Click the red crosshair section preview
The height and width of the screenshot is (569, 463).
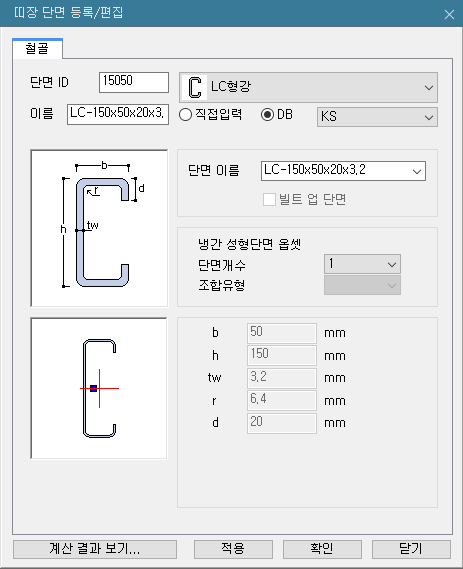(x=99, y=388)
